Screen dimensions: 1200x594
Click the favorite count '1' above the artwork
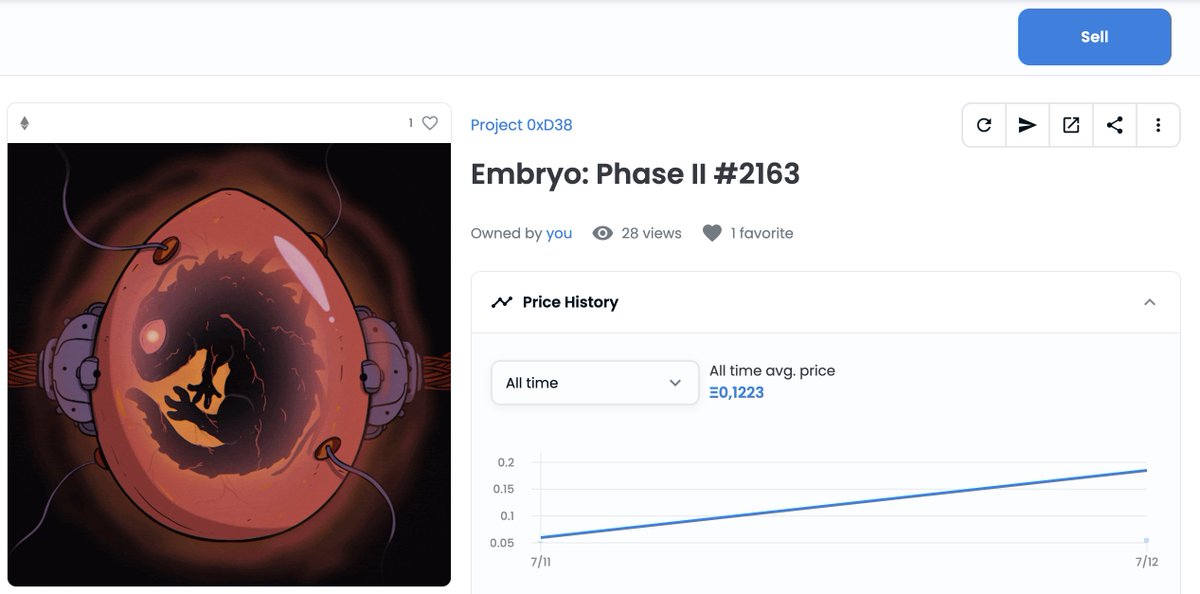(410, 123)
